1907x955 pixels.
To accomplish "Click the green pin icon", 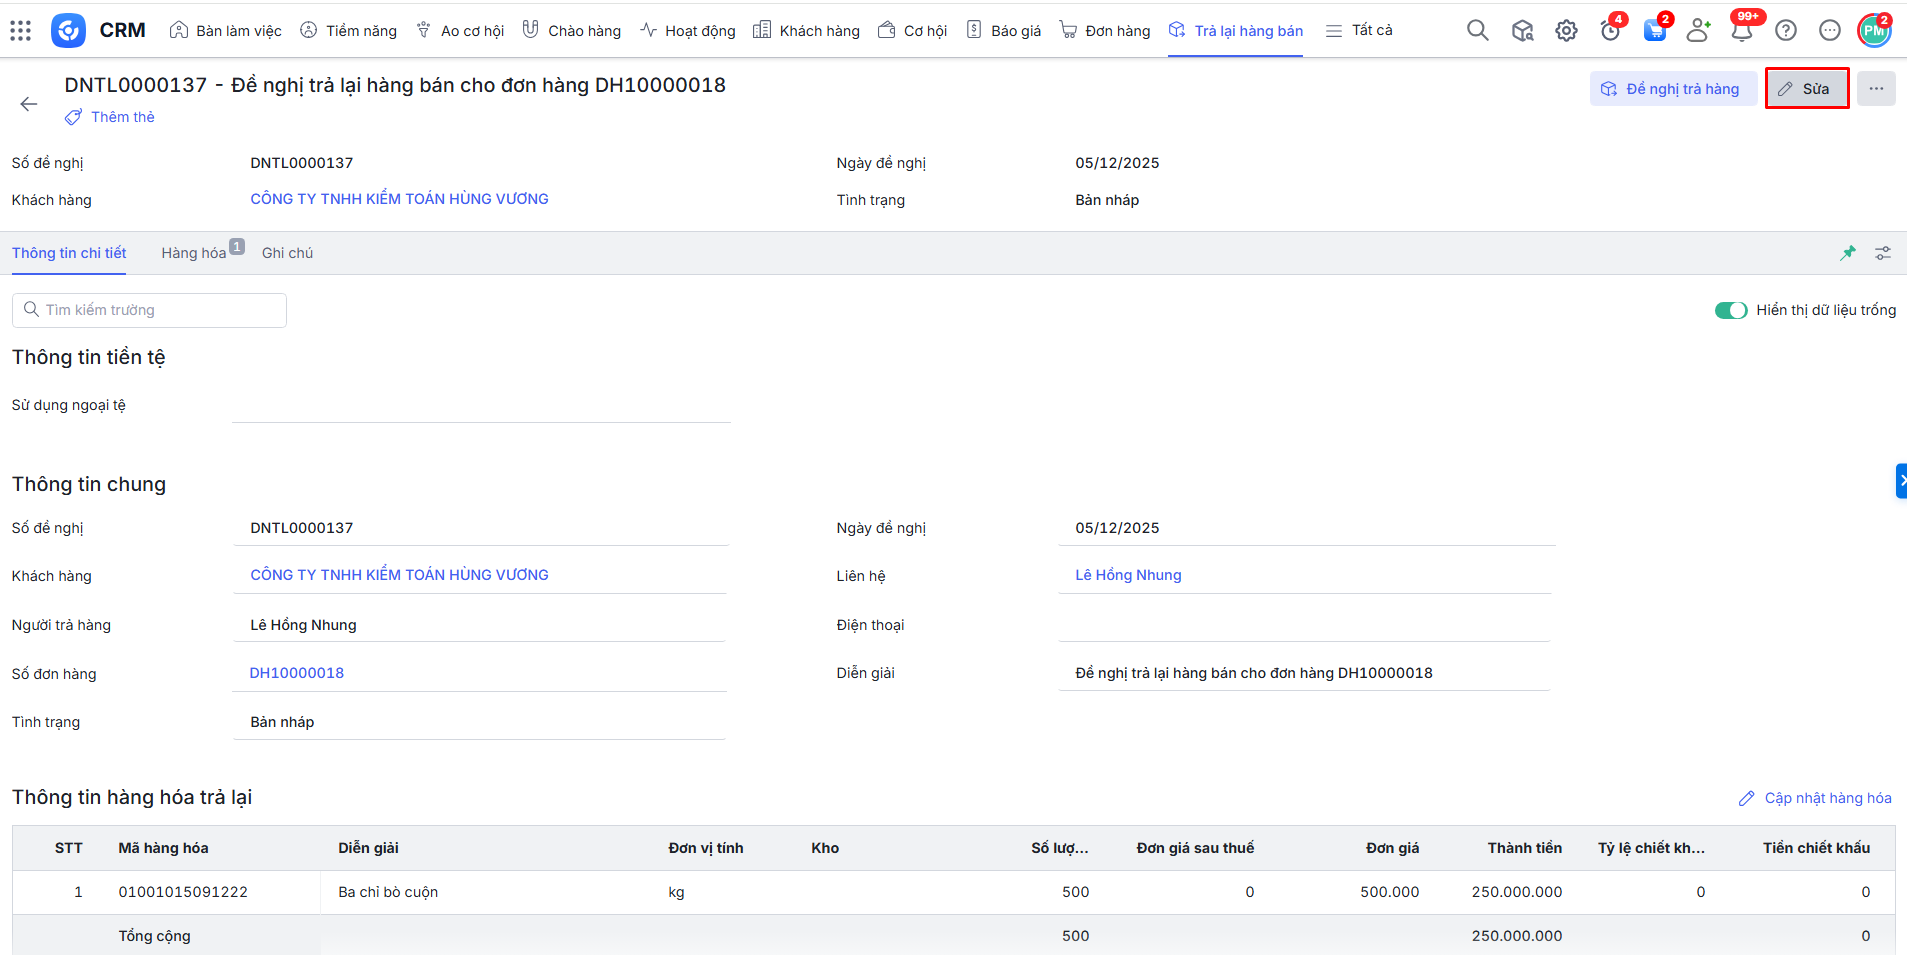I will 1847,253.
